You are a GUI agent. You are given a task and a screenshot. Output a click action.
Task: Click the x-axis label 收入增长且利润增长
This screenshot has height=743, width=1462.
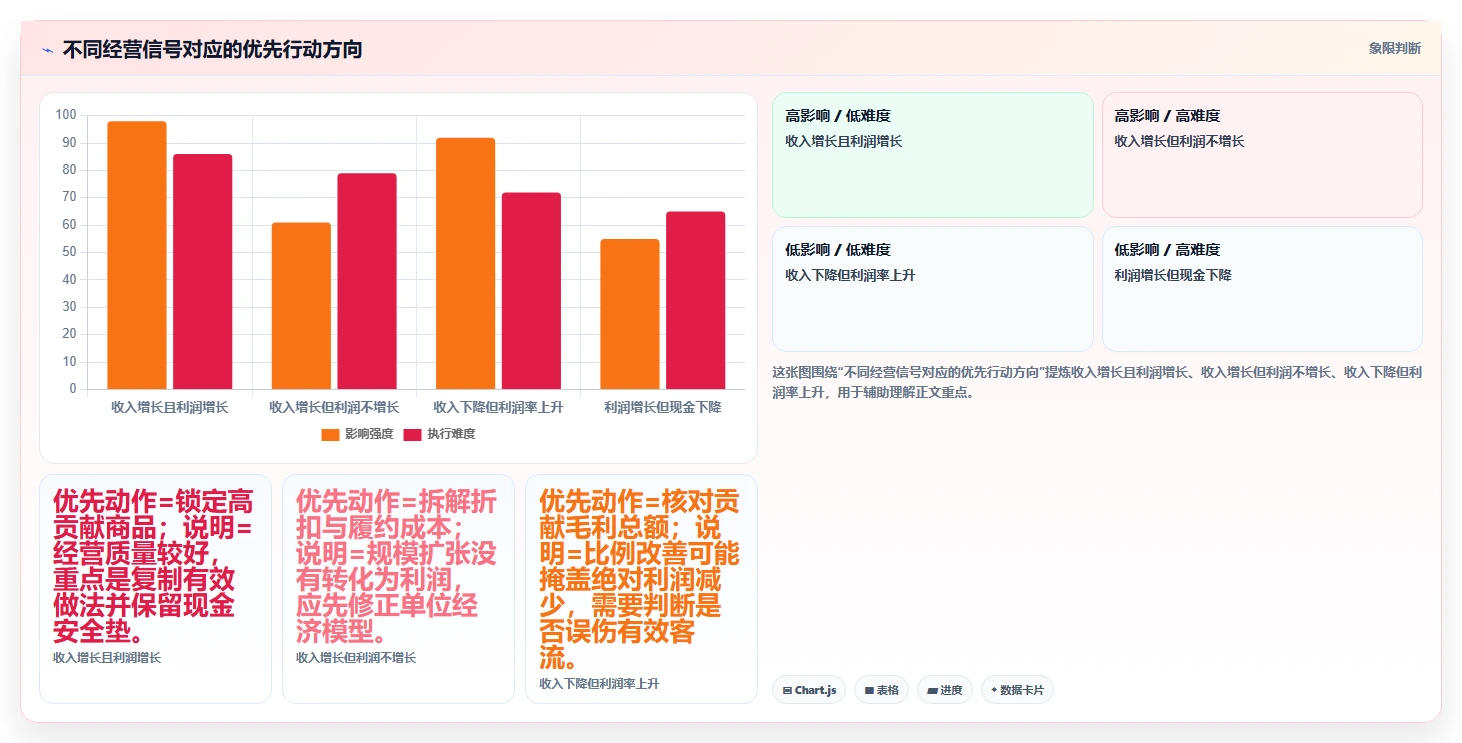[170, 407]
